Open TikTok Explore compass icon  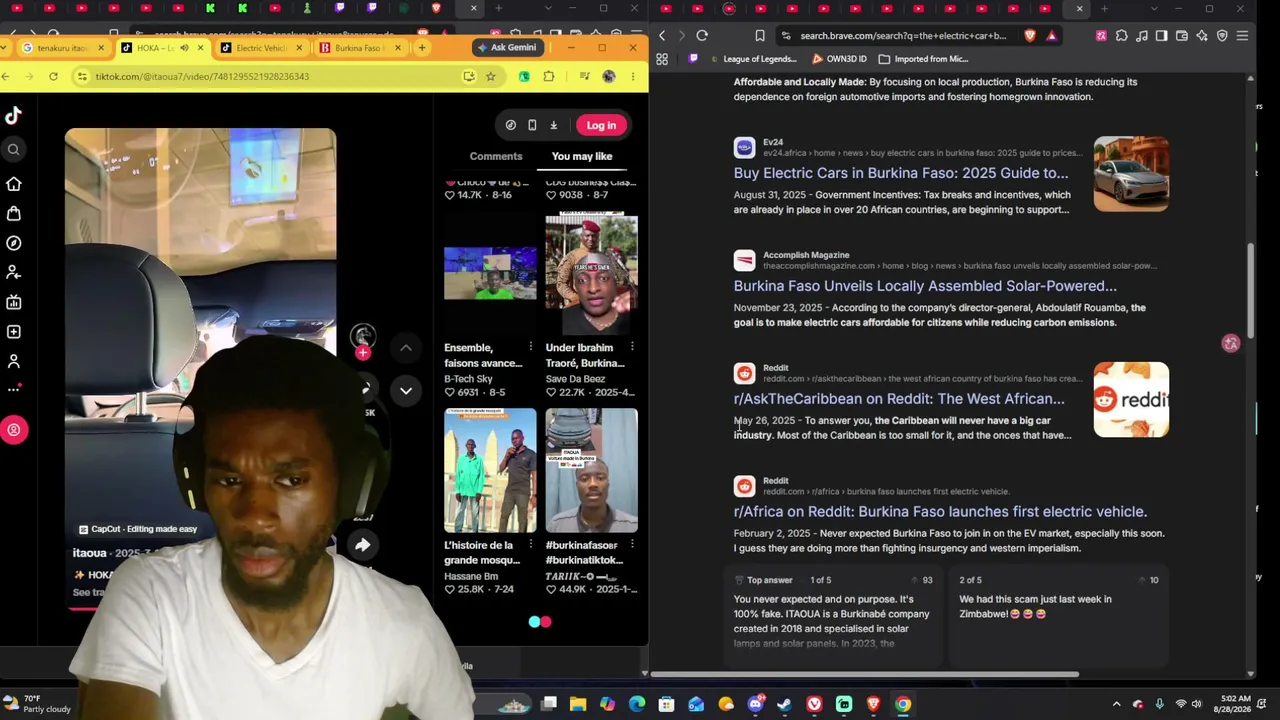(14, 243)
